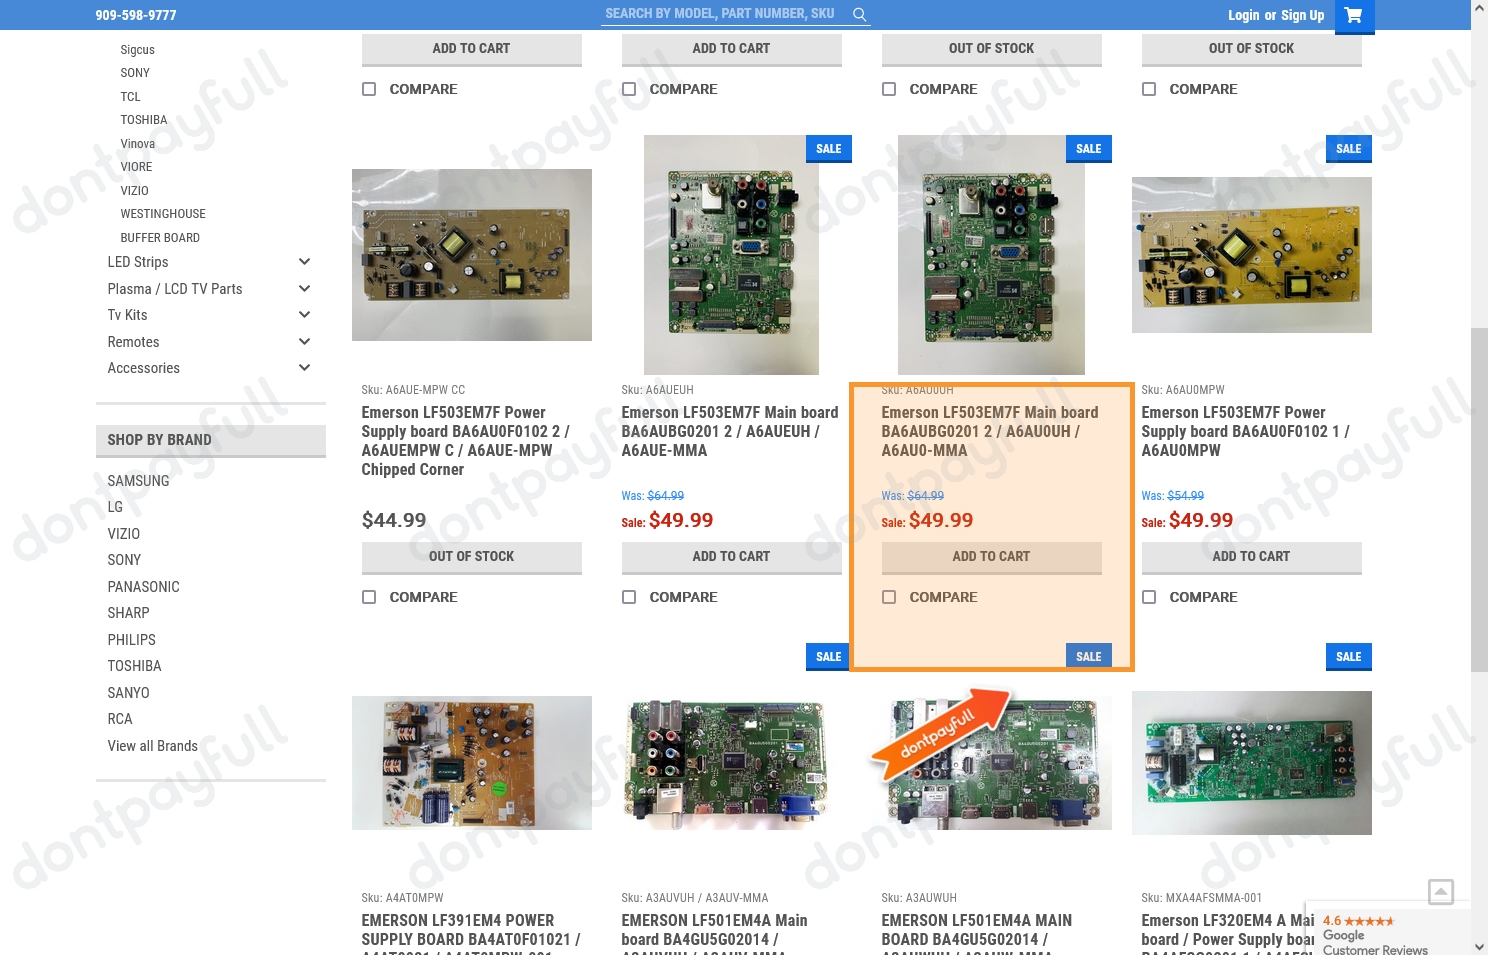This screenshot has height=955, width=1488.
Task: Click top row second Add to Cart button
Action: pos(731,49)
